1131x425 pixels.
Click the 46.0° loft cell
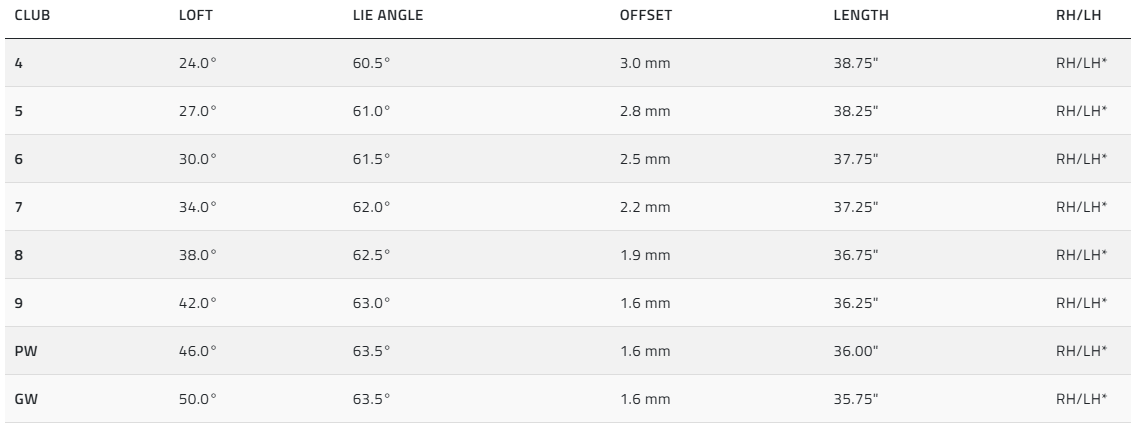(x=197, y=351)
